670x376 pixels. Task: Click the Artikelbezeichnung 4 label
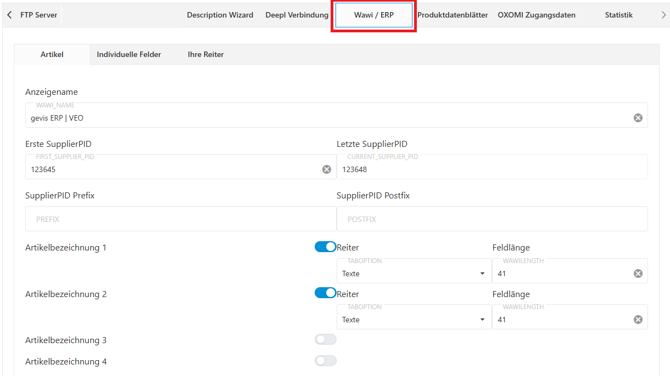pyautogui.click(x=66, y=361)
